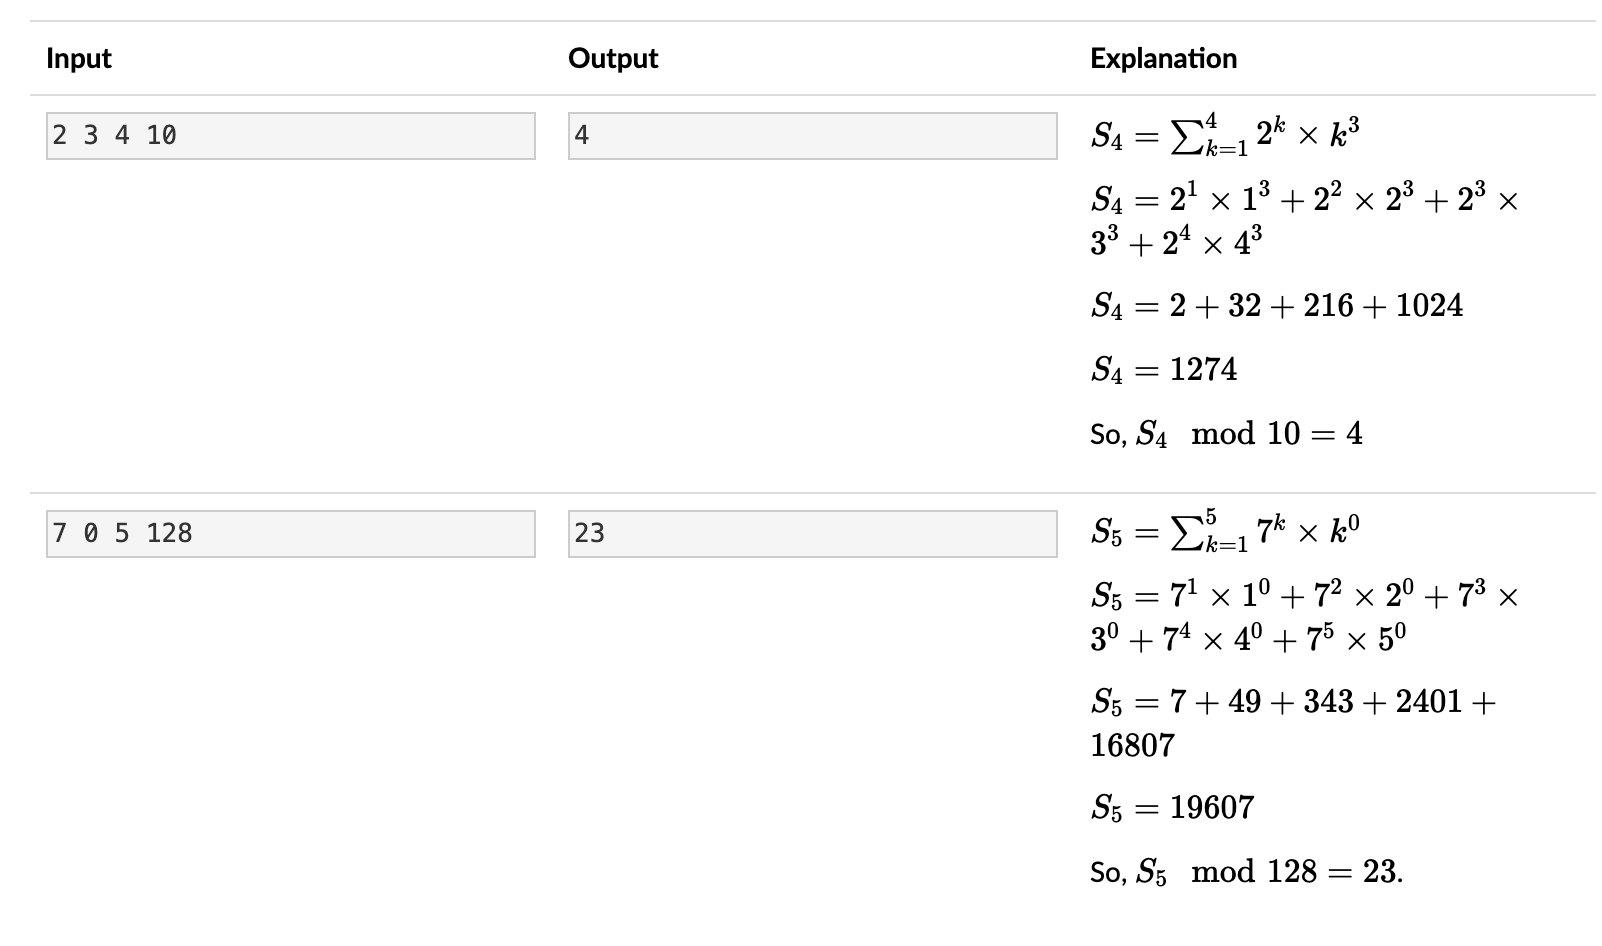
Task: Select the input box containing 7 0 5 128
Action: click(x=291, y=534)
